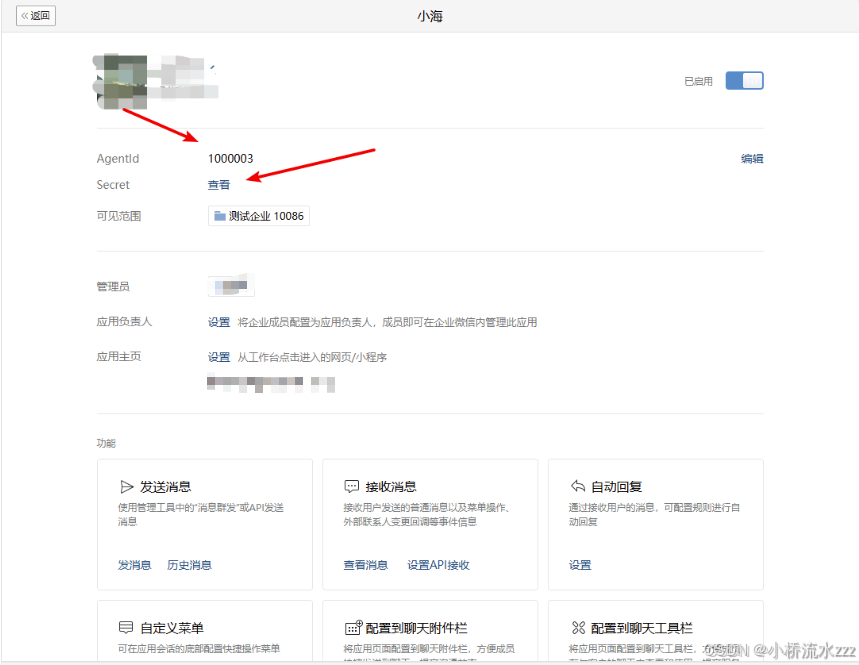Click the 配置到聊天工具栏 icon
The width and height of the screenshot is (859, 665).
click(x=579, y=627)
